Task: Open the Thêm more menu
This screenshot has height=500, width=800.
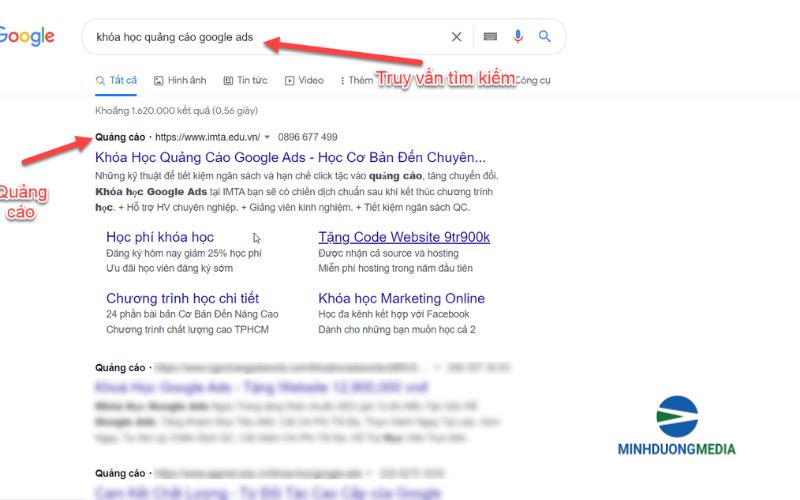Action: pos(357,80)
